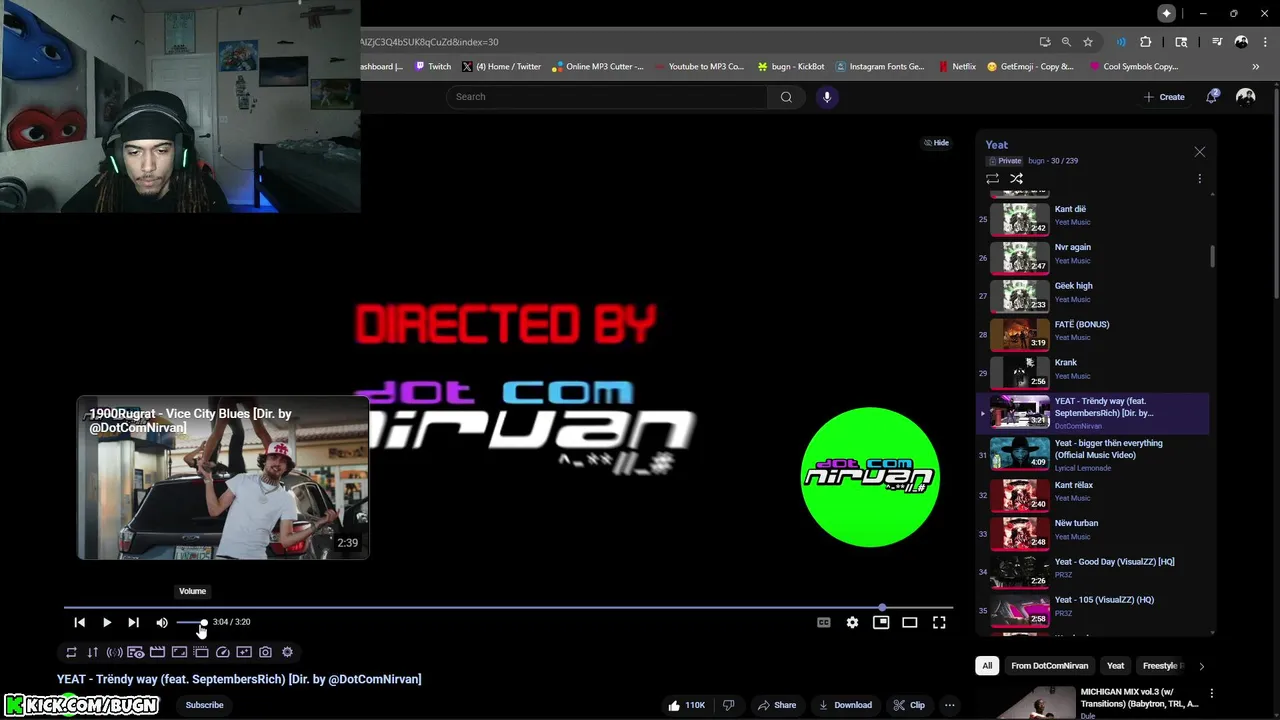Dislike the video

click(728, 705)
